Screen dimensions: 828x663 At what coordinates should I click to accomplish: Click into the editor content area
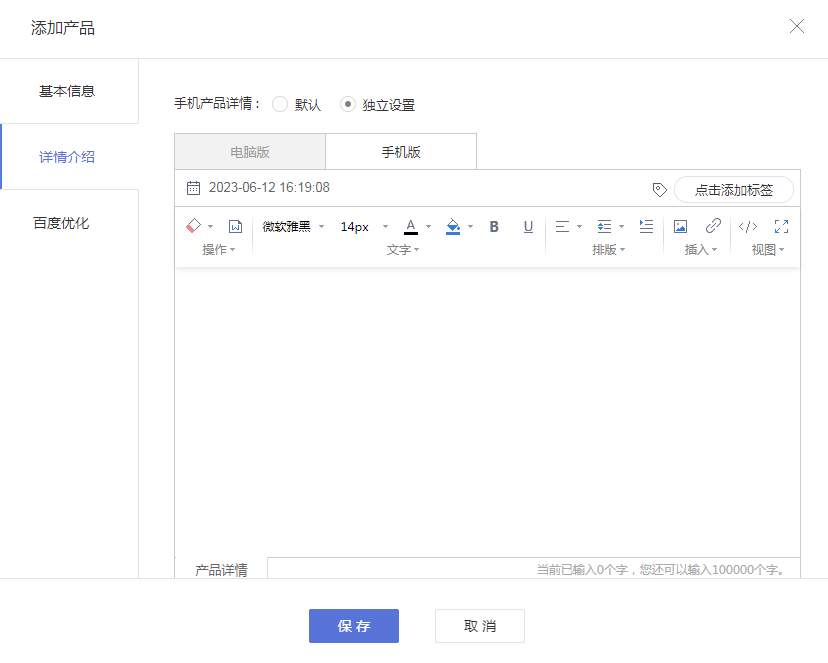487,412
